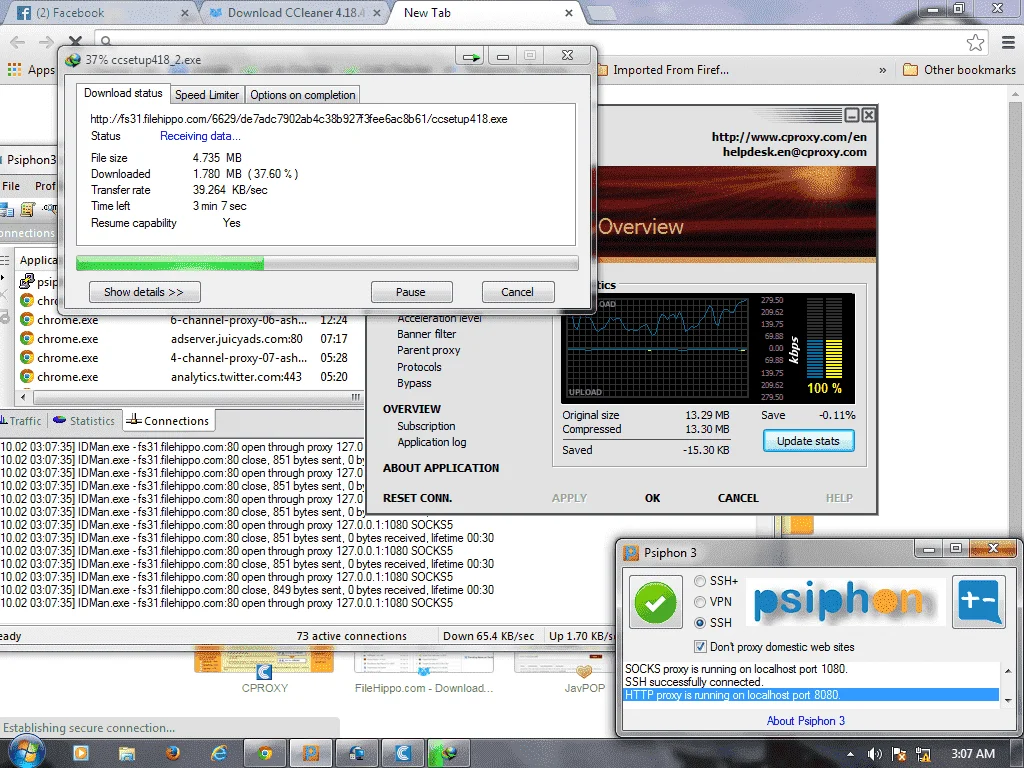Open Banner filter settings in CProxy

(x=426, y=334)
